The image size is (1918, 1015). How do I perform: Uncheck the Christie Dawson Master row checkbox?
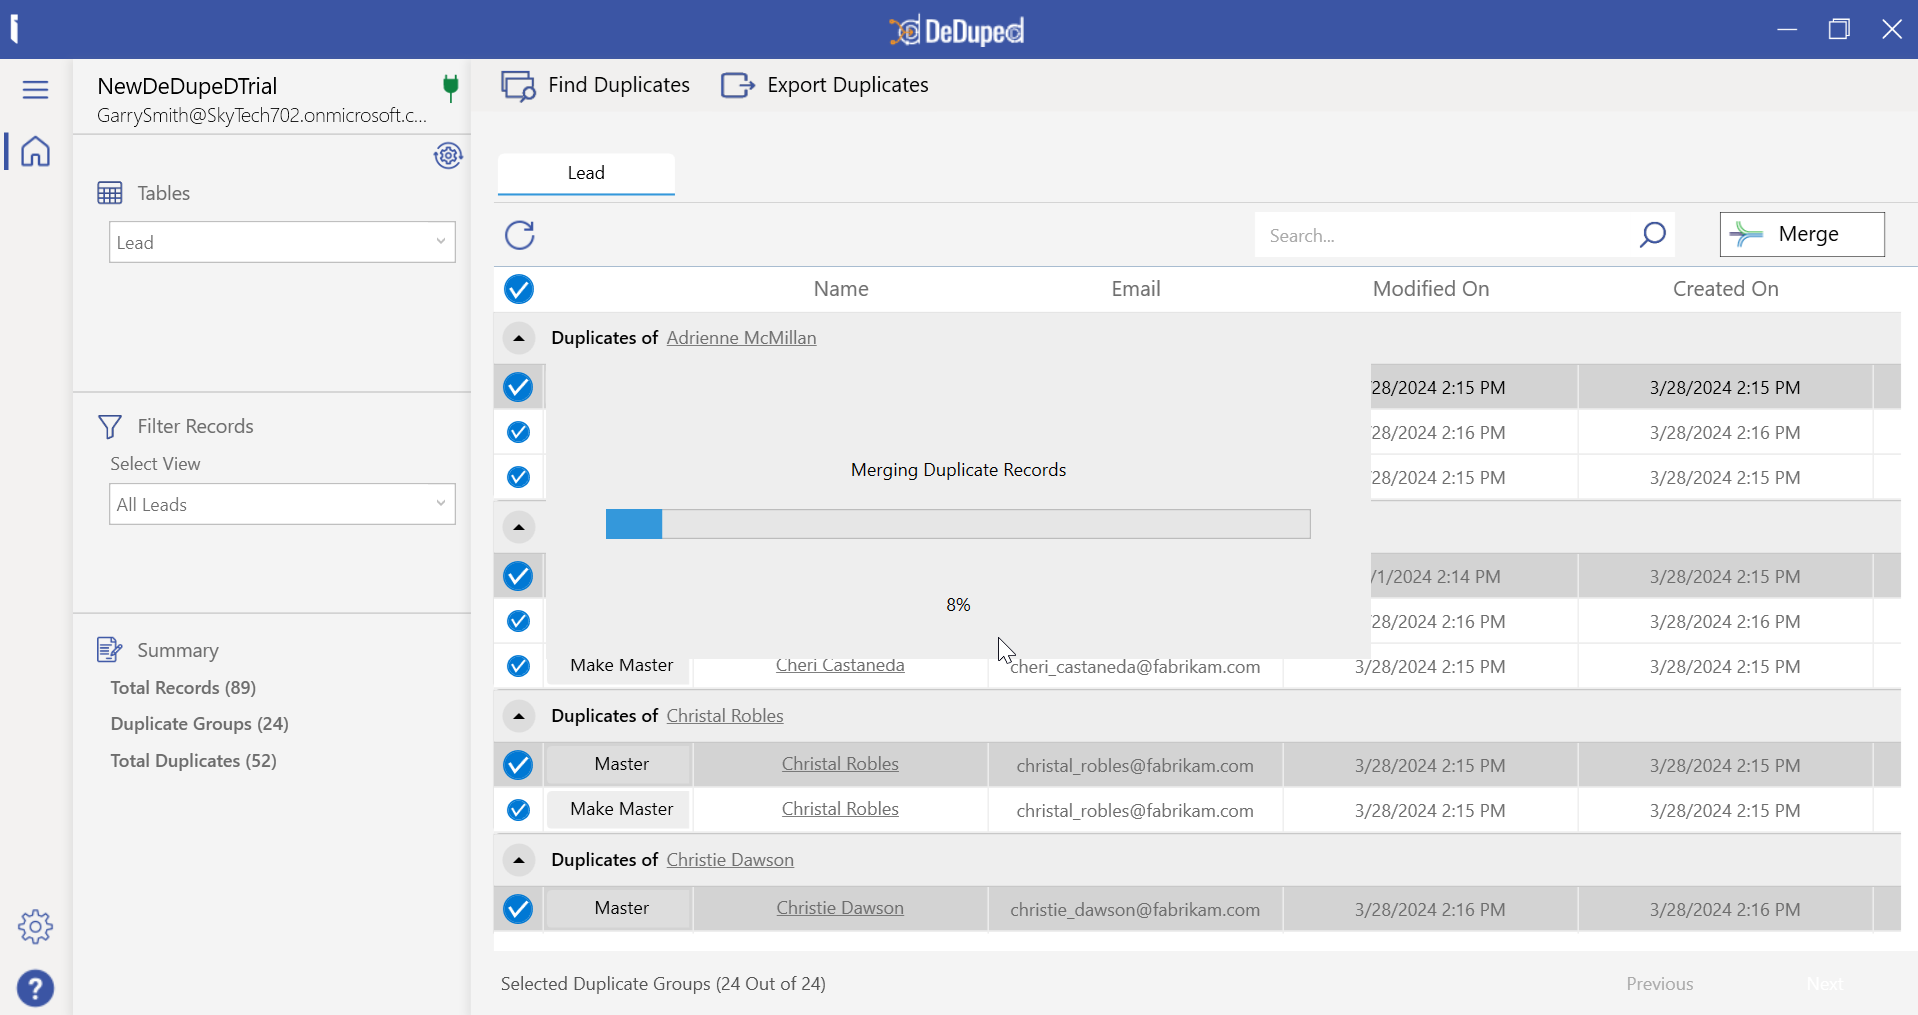(518, 909)
